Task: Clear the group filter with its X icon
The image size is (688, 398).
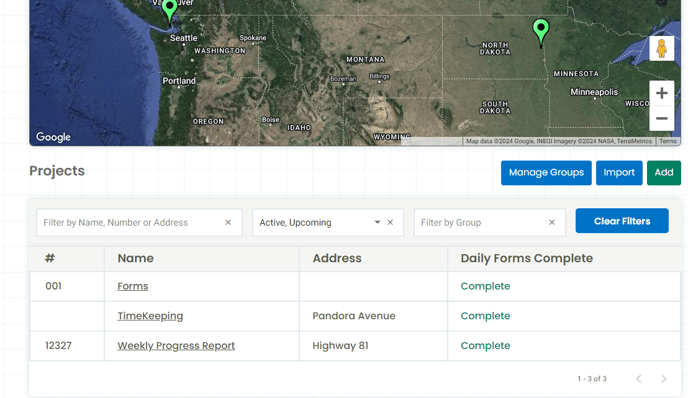Action: point(552,222)
